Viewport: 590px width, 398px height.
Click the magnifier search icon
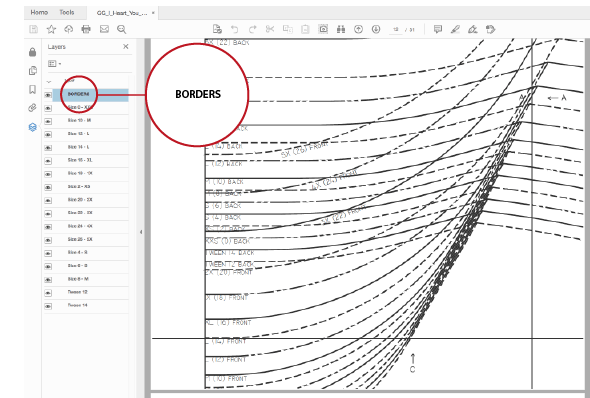click(x=121, y=29)
